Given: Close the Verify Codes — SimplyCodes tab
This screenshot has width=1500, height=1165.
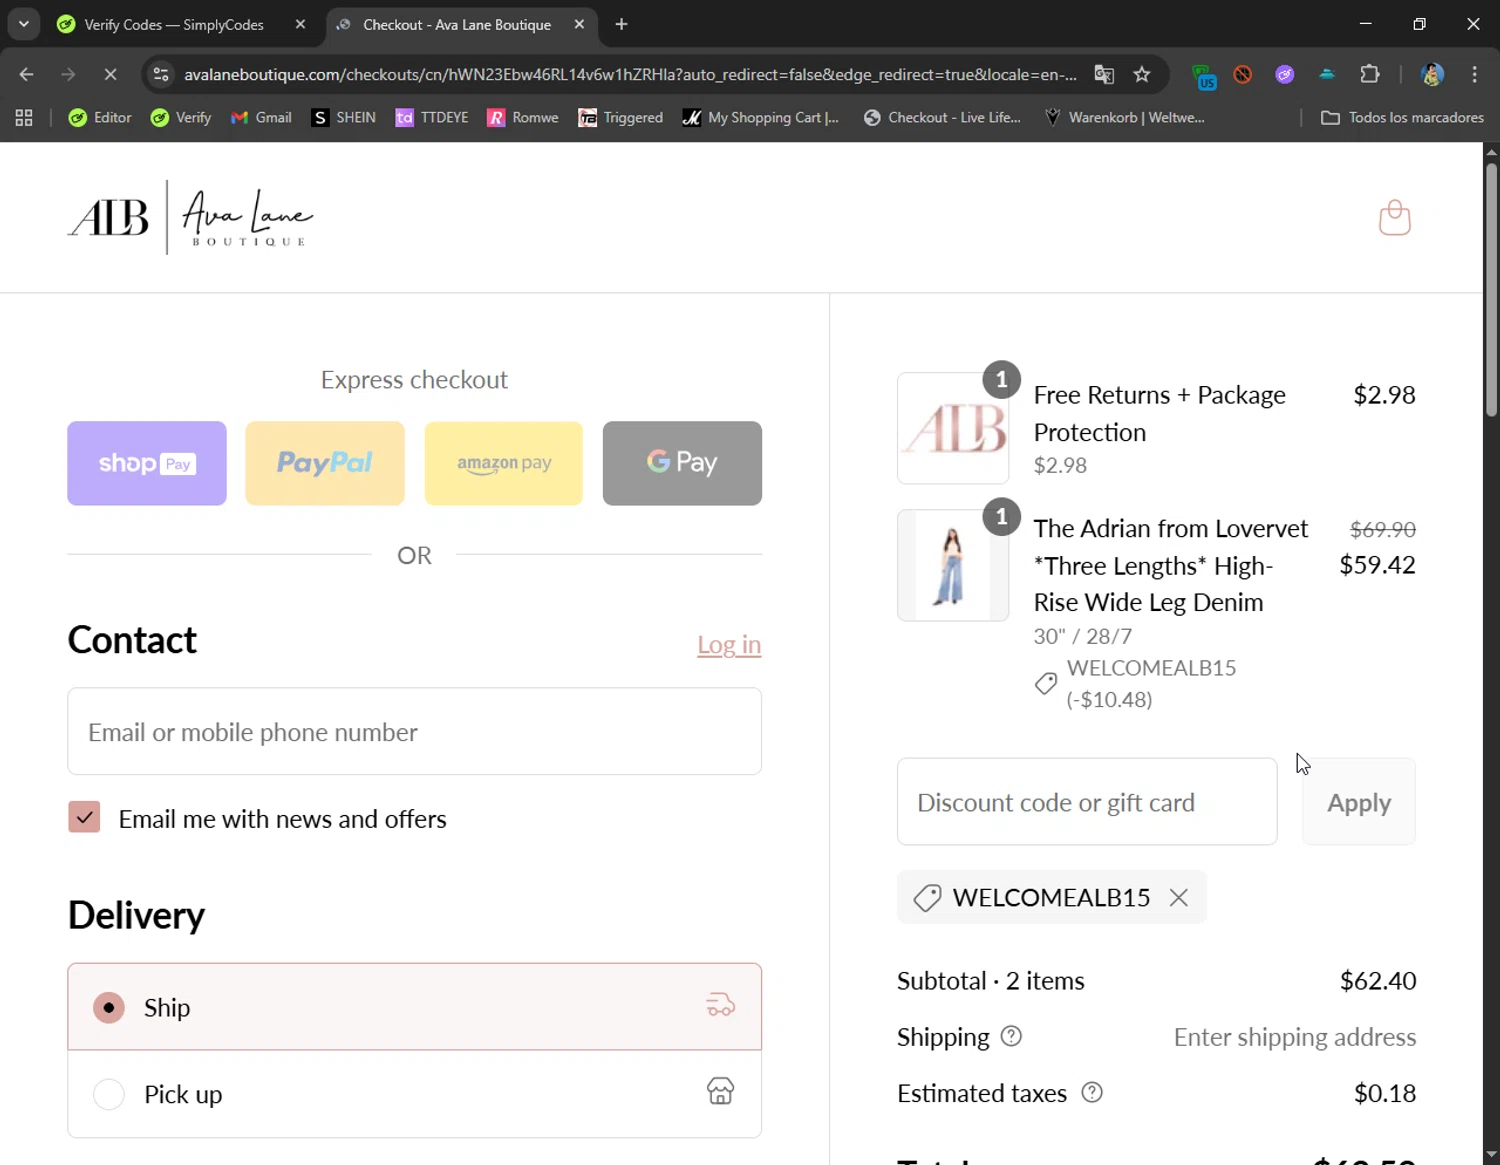Looking at the screenshot, I should 300,25.
